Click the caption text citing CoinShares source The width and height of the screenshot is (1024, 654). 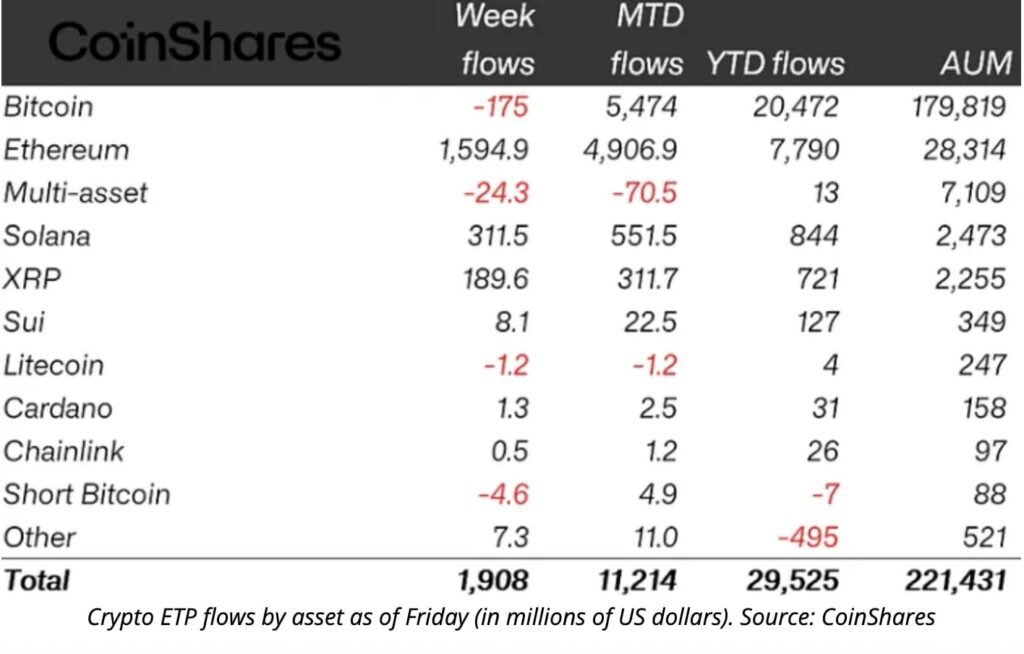point(512,618)
